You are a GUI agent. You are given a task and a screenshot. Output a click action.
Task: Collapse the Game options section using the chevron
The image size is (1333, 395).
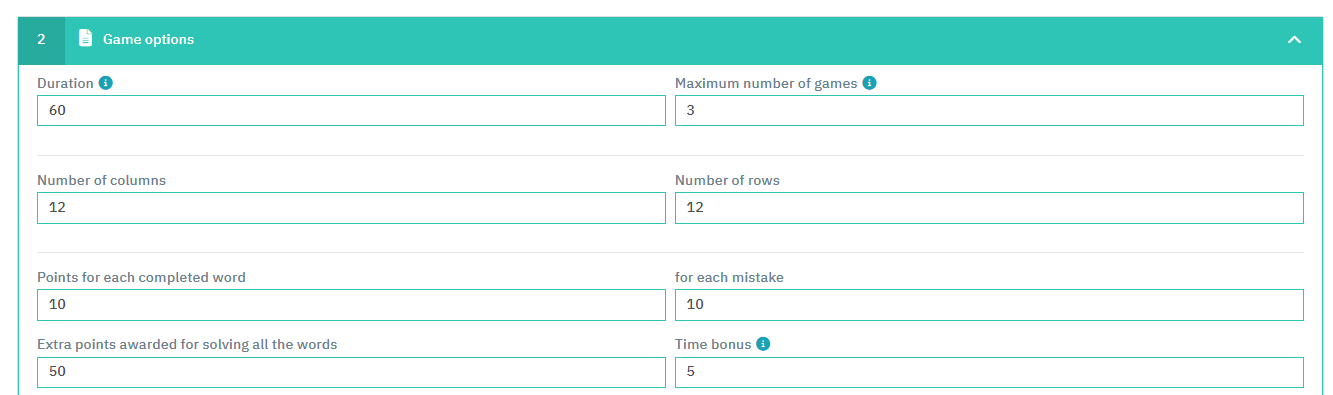click(x=1294, y=40)
